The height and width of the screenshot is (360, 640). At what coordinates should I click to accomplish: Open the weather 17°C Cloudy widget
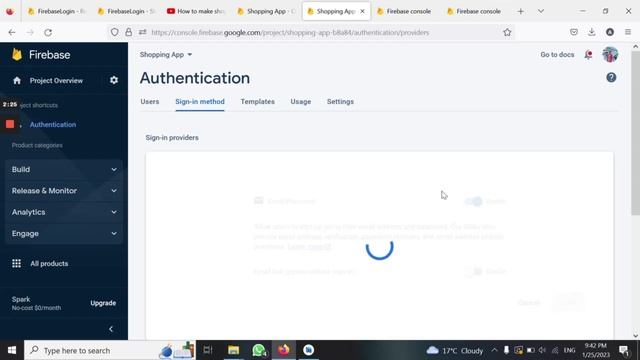click(455, 350)
